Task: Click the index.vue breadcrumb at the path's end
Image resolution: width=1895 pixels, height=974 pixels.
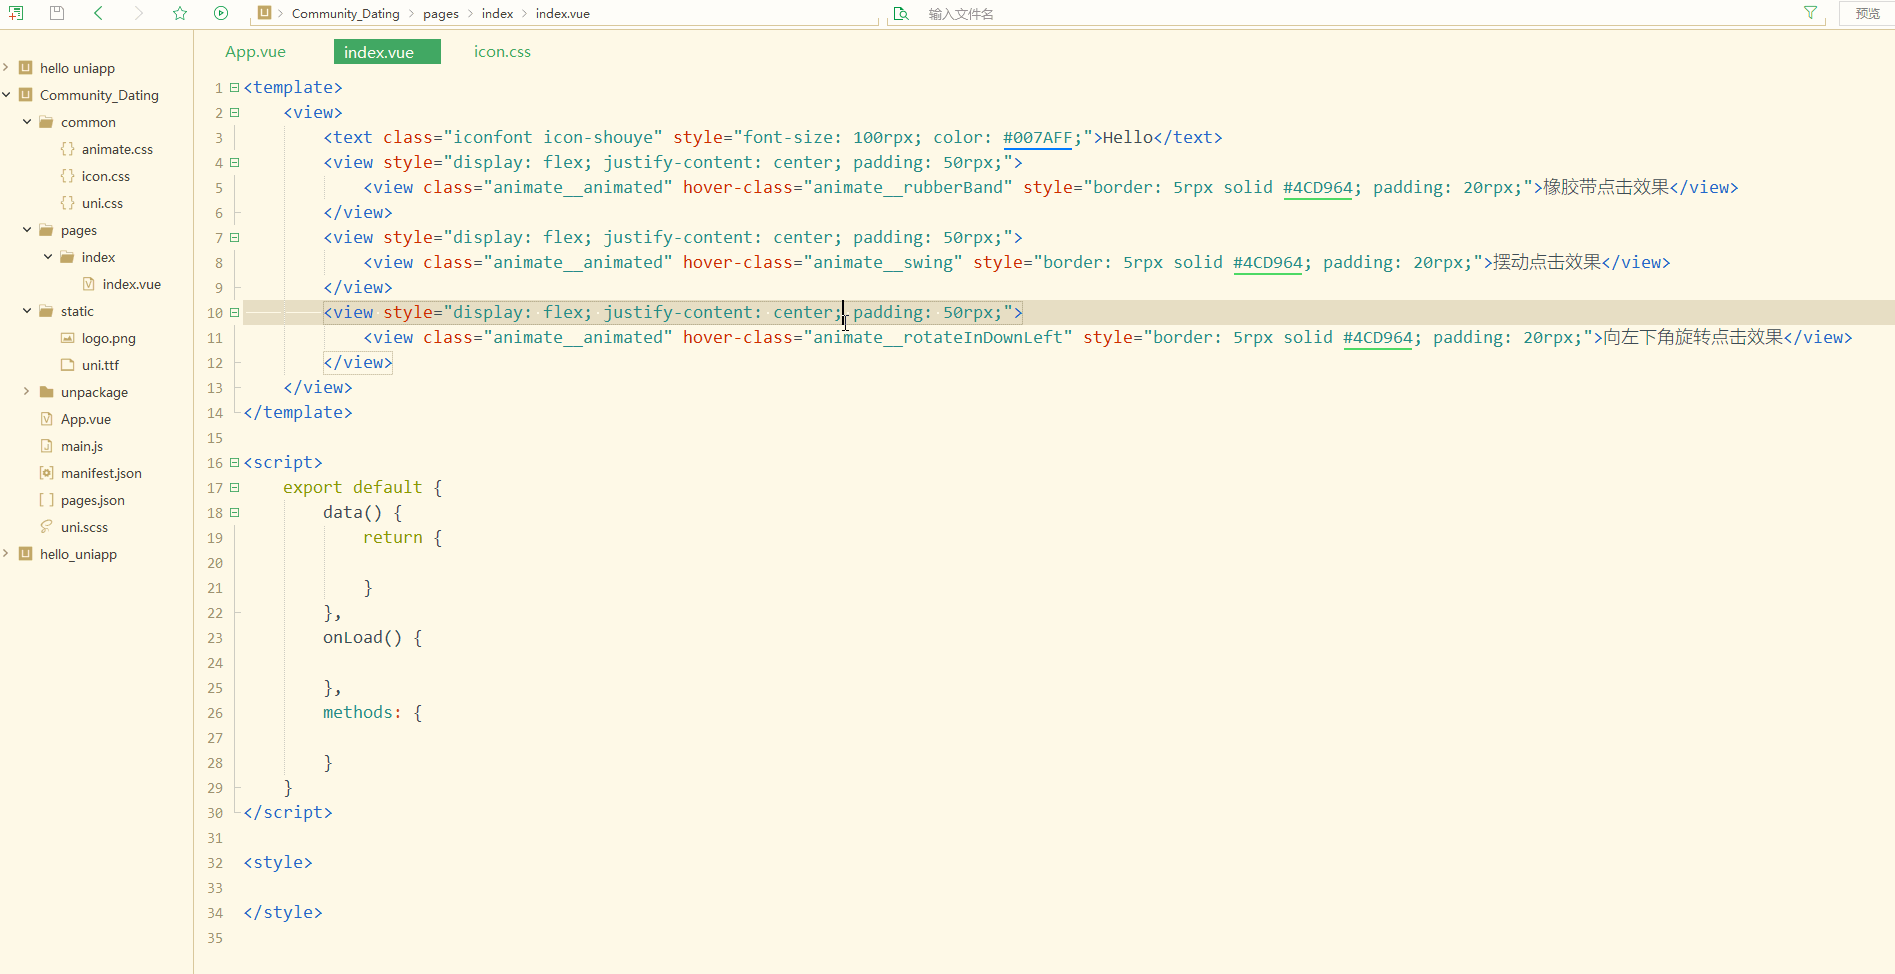Action: pyautogui.click(x=563, y=14)
